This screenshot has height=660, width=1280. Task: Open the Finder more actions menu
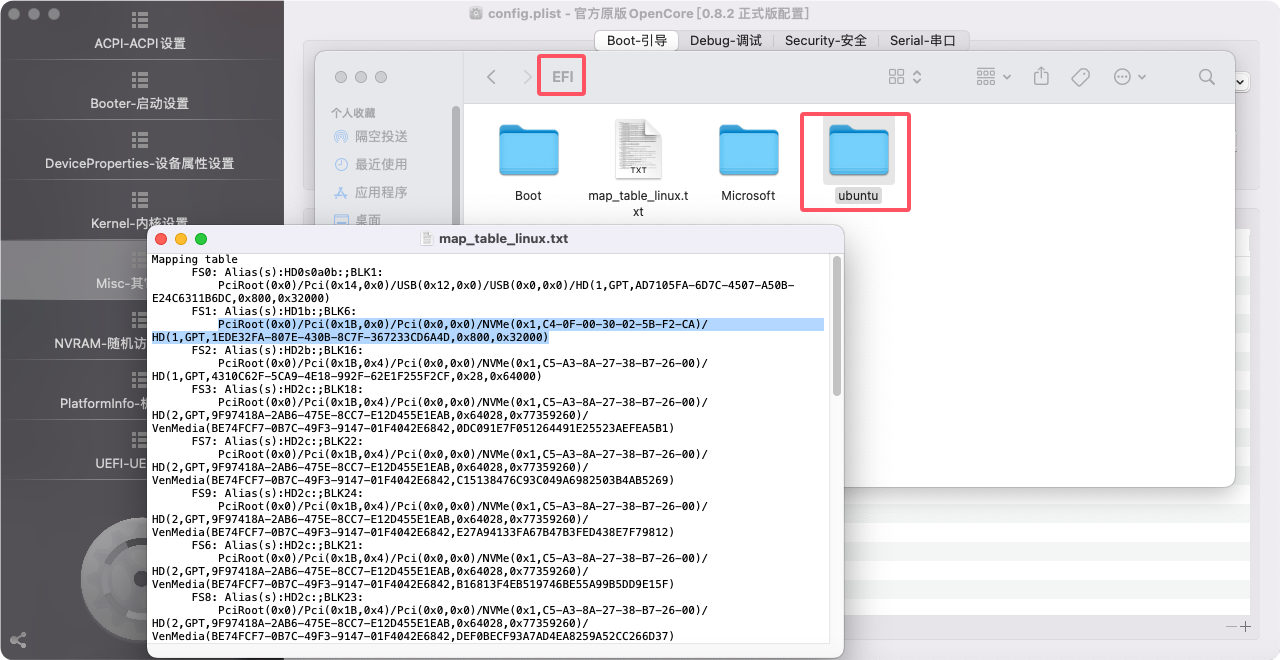coord(1129,77)
